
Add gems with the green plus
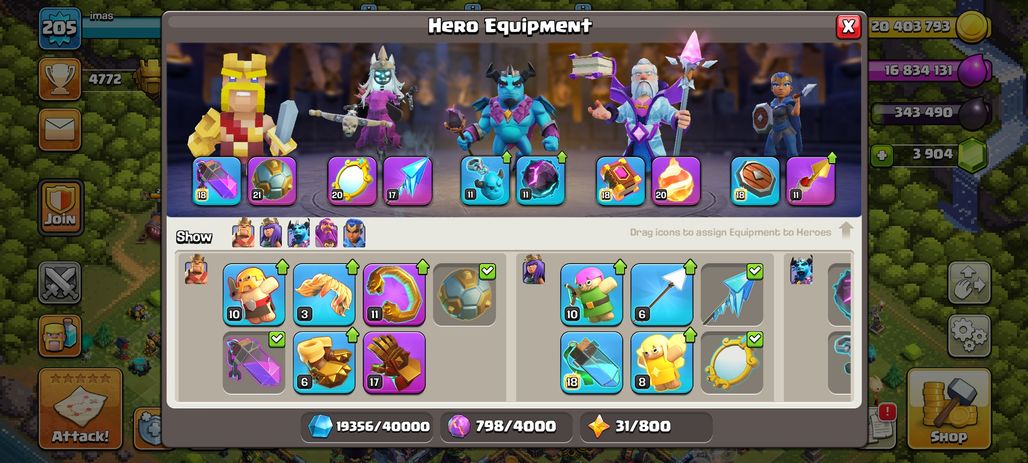881,155
